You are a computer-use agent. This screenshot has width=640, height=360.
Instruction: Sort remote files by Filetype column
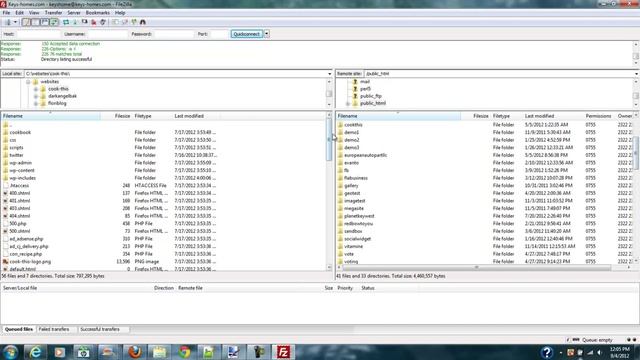(506, 116)
